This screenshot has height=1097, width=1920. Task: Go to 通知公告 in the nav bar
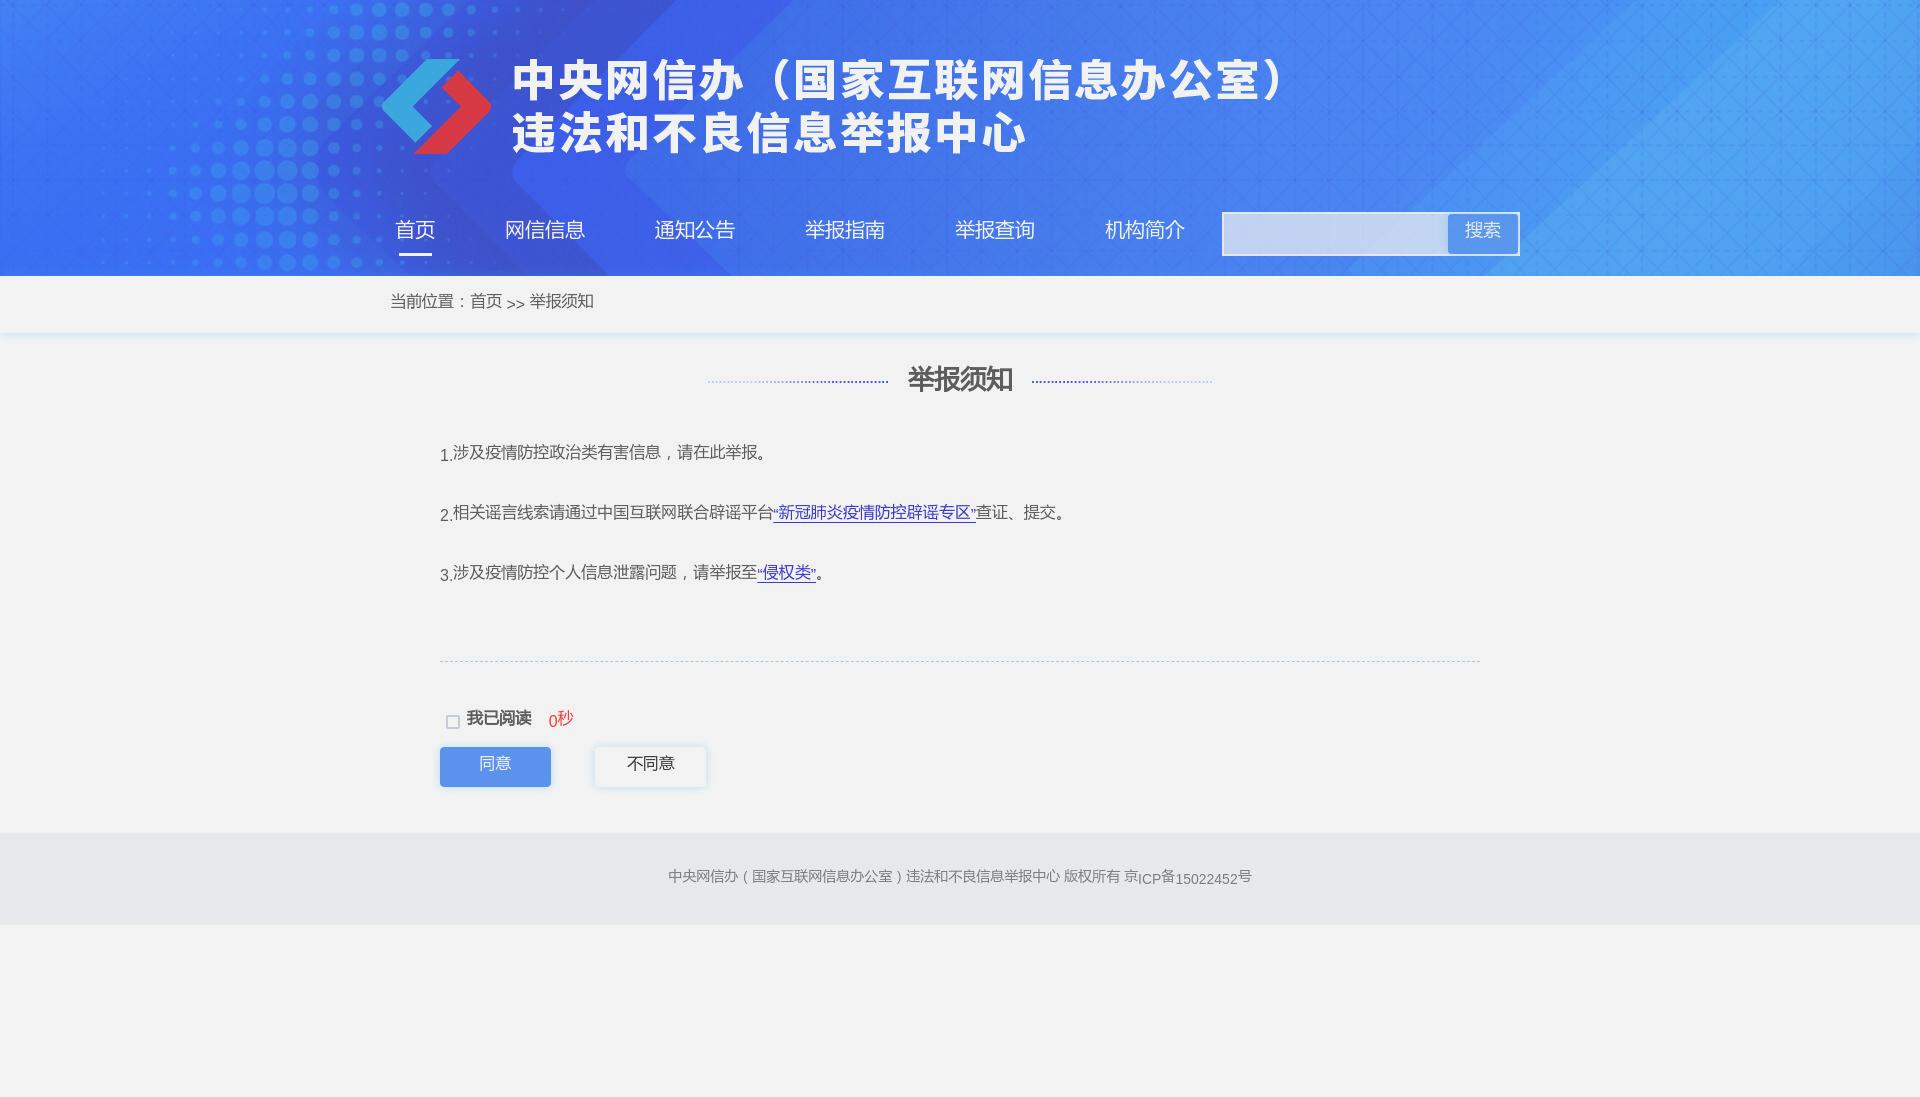pos(695,231)
